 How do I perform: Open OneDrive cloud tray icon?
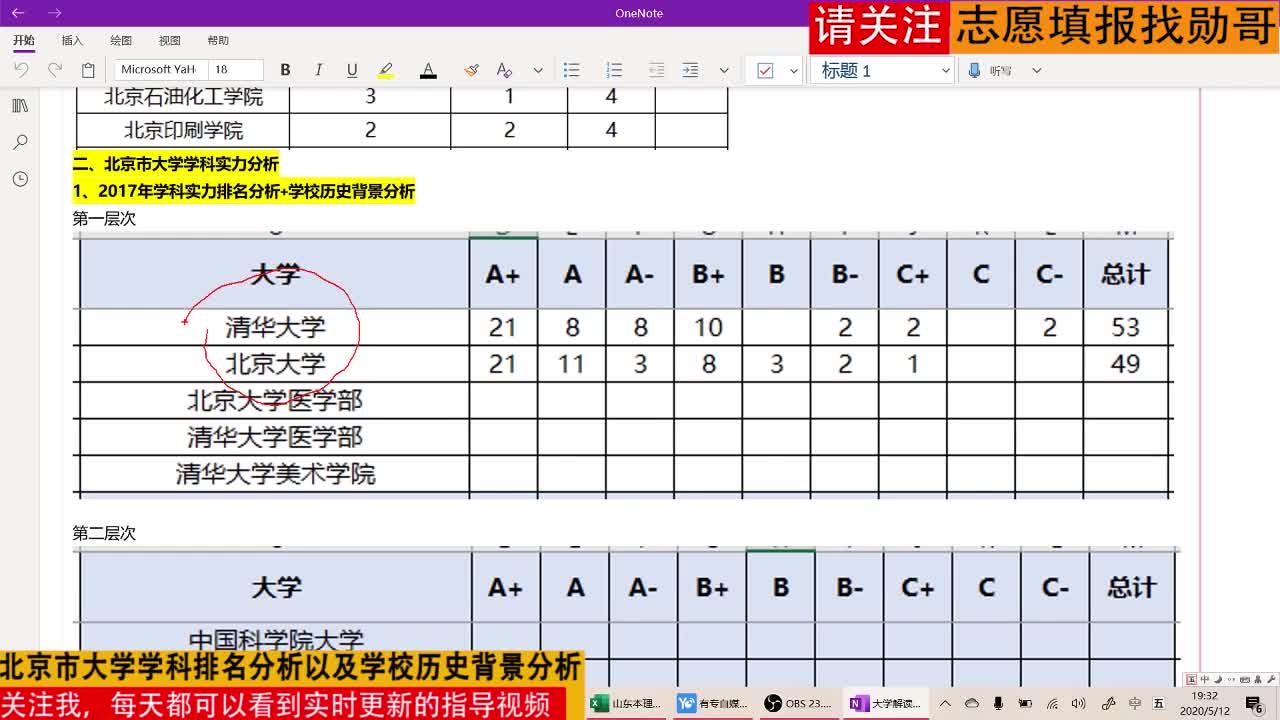(x=972, y=704)
